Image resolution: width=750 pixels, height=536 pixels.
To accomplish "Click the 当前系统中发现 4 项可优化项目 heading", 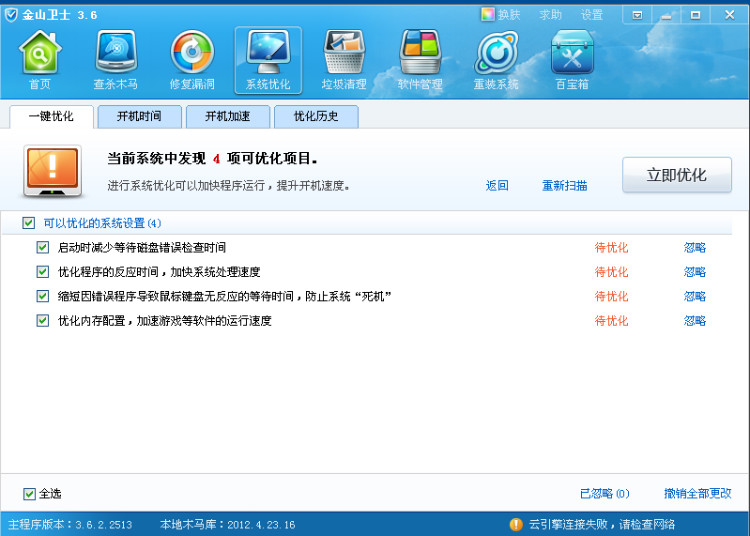I will (x=212, y=158).
